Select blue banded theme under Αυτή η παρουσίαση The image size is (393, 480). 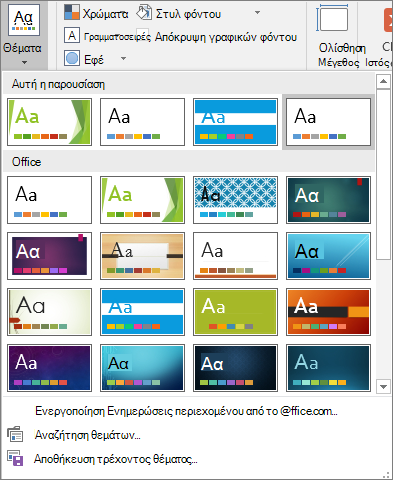[x=235, y=122]
